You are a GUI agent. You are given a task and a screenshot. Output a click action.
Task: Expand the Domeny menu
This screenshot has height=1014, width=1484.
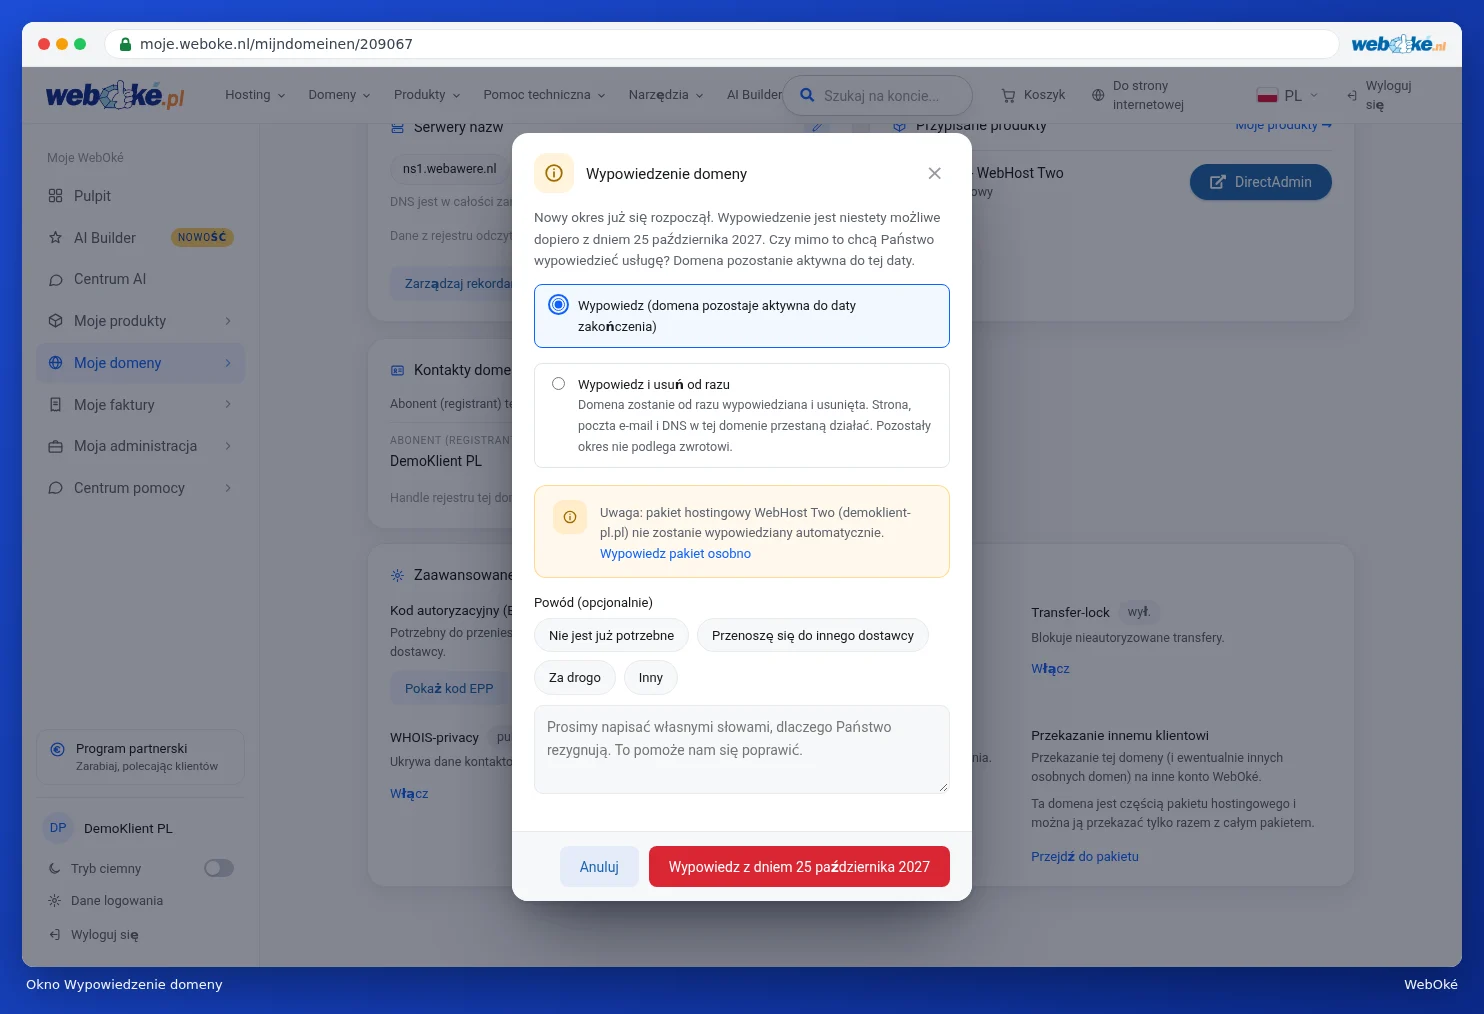[x=339, y=95]
